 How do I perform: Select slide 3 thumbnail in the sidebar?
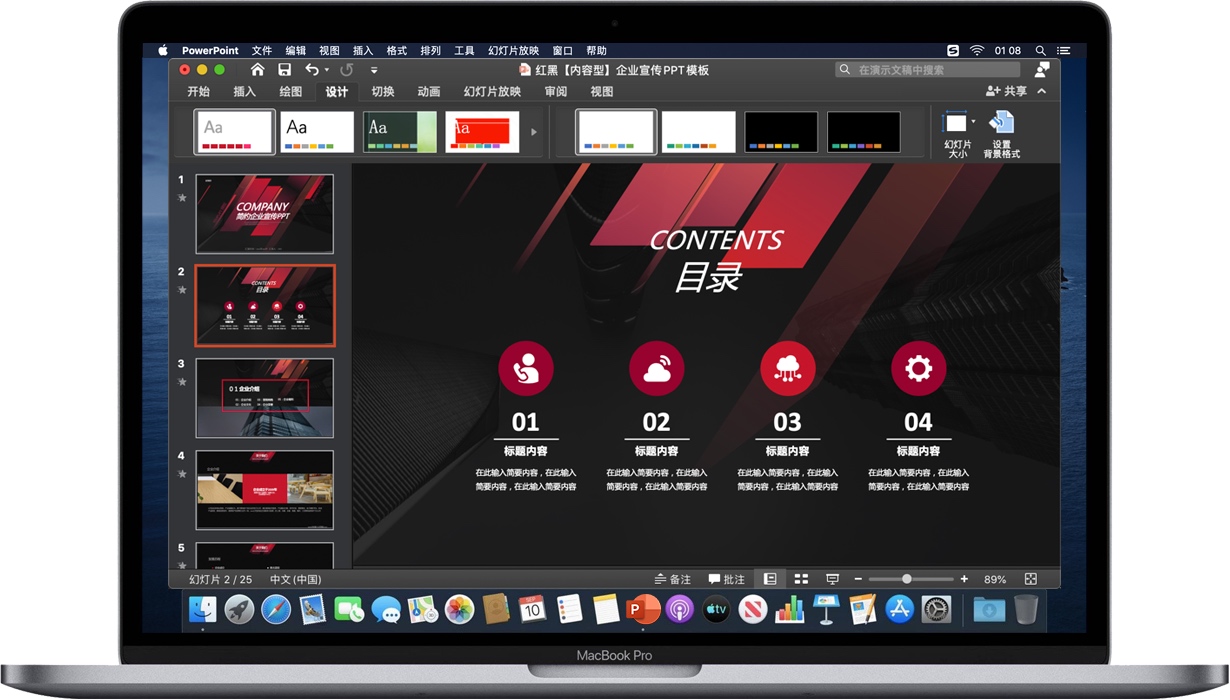[264, 397]
